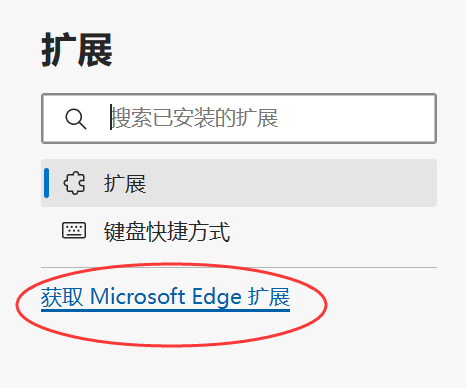Select the highlighted 扩展 row's empty area

tap(290, 183)
